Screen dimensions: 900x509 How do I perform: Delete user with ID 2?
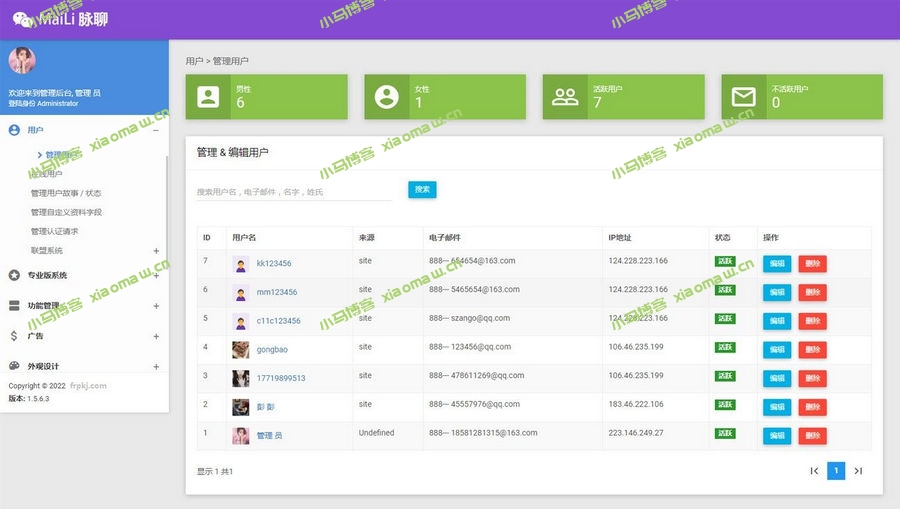813,407
